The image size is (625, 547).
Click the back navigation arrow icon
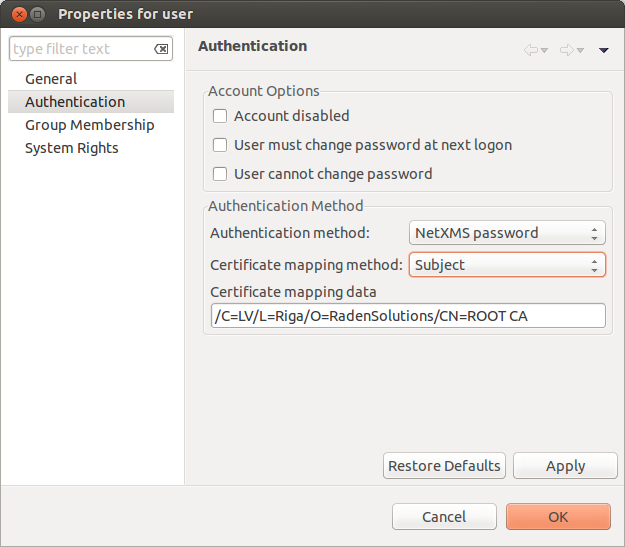(x=530, y=49)
